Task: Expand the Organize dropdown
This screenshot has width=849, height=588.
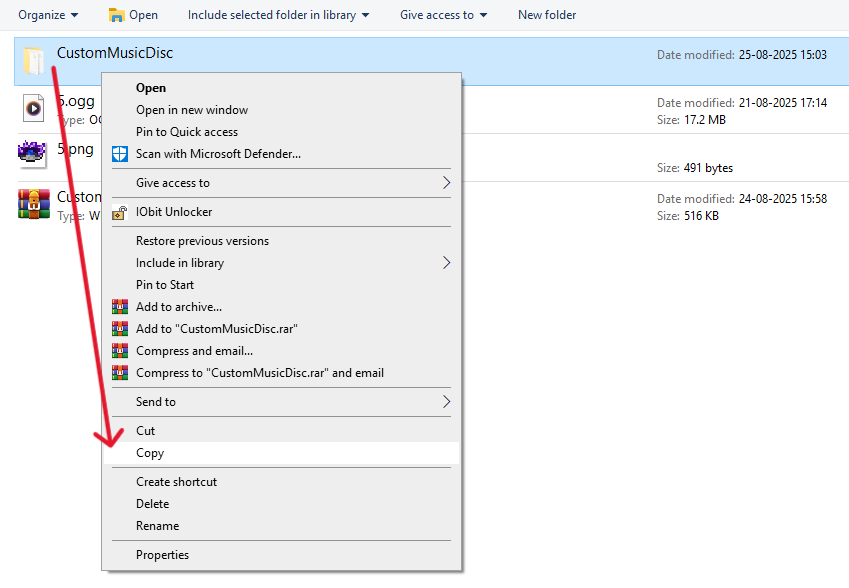Action: [48, 15]
